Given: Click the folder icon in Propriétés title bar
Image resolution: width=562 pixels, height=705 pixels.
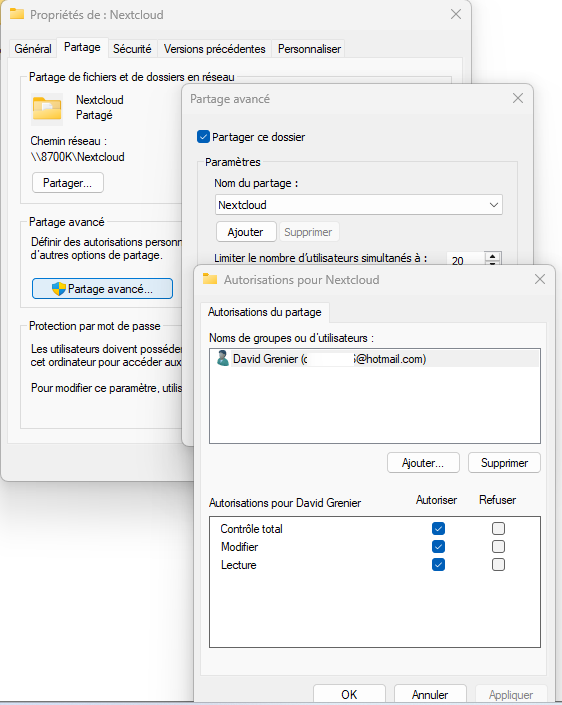Looking at the screenshot, I should (x=17, y=14).
